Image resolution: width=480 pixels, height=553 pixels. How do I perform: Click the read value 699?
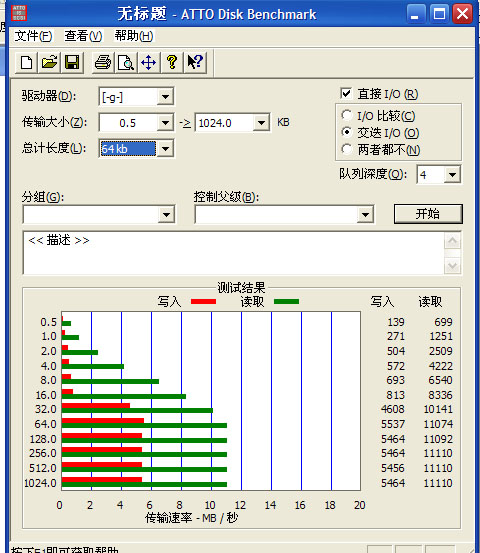click(443, 322)
